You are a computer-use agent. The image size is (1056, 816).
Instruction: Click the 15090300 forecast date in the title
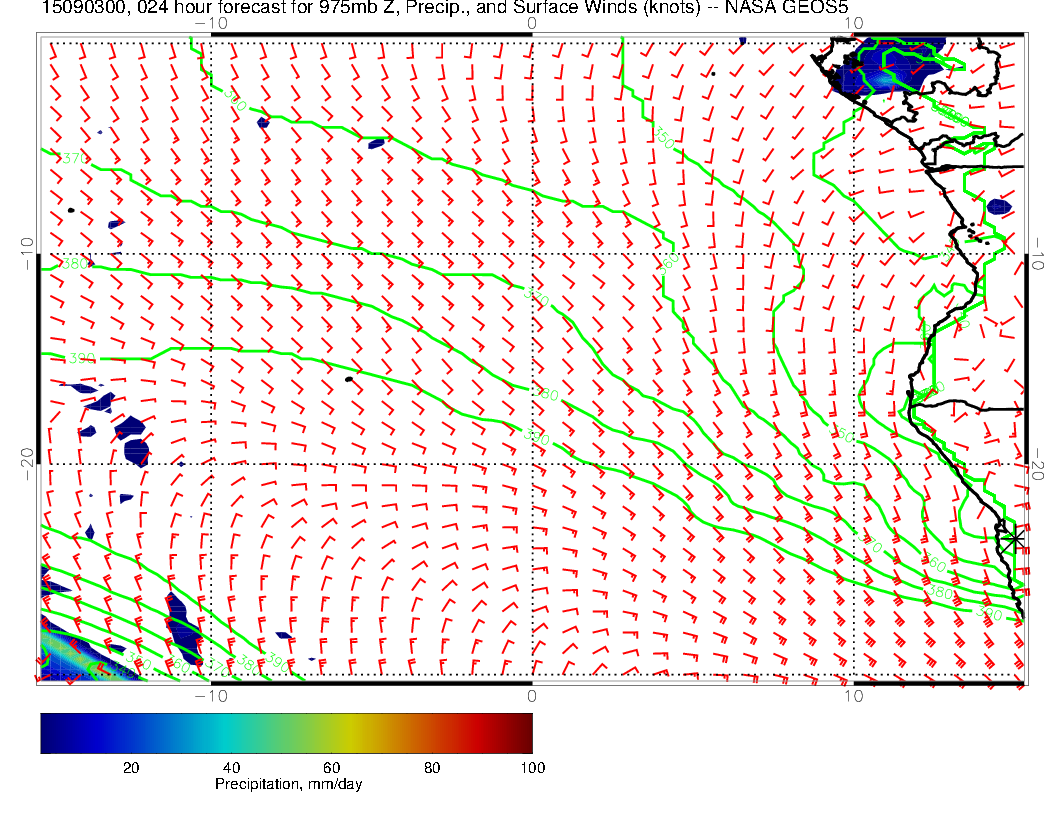click(73, 7)
